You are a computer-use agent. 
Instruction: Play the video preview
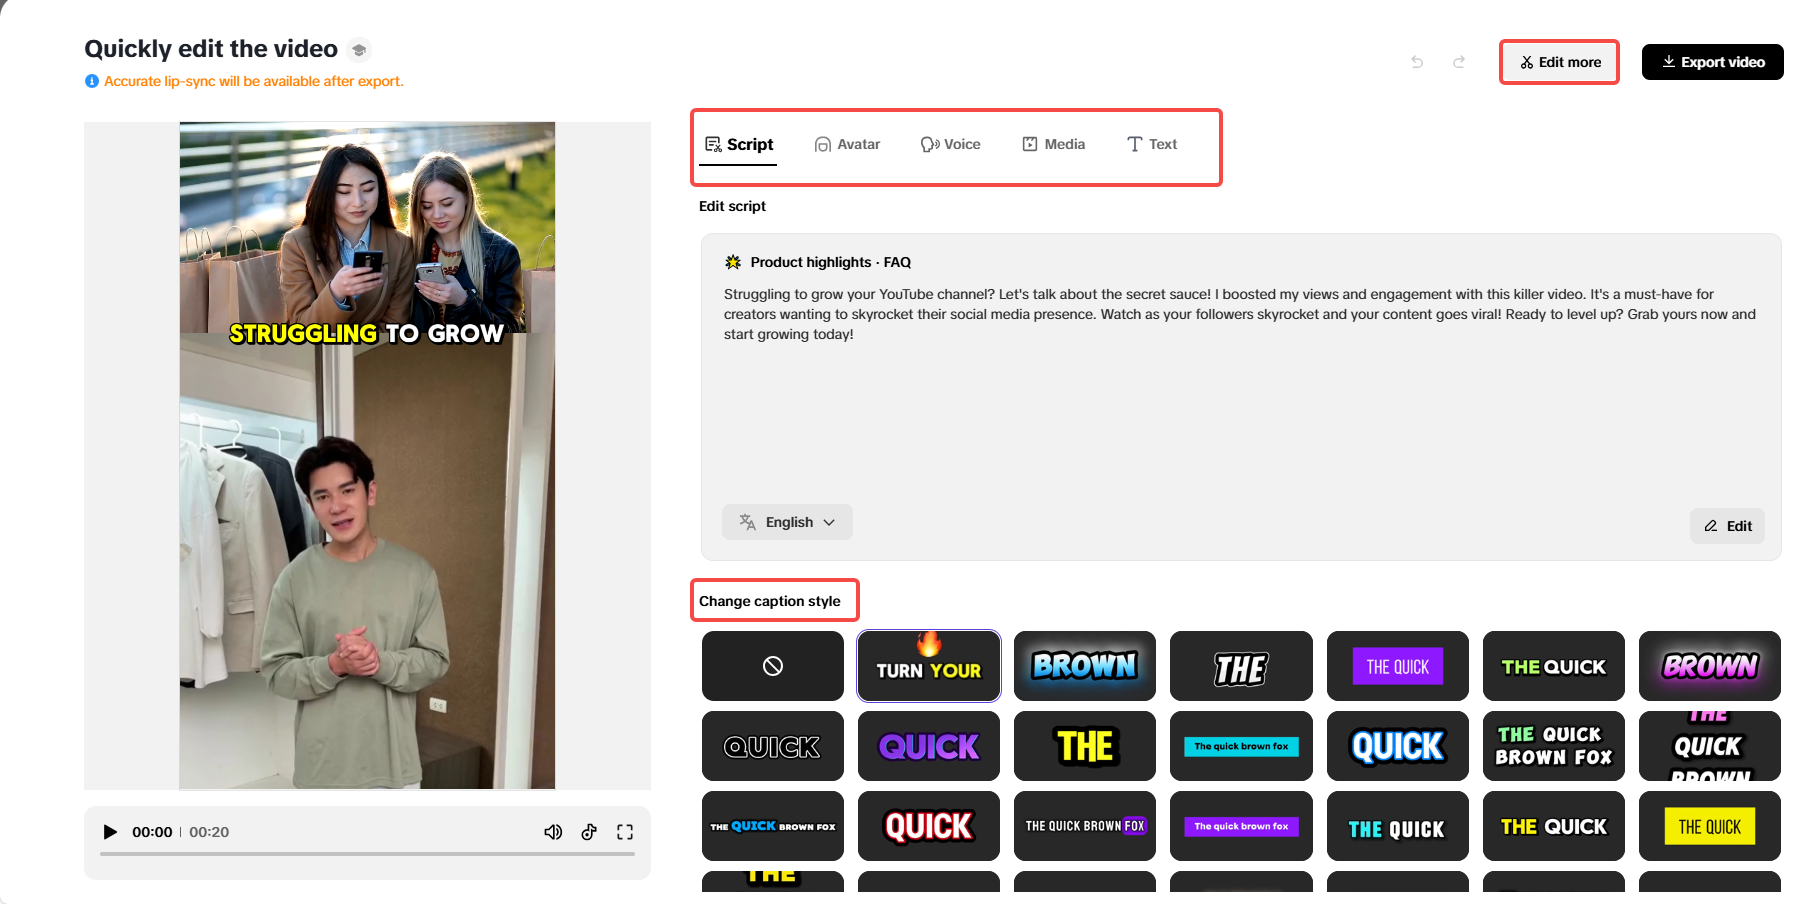point(110,832)
